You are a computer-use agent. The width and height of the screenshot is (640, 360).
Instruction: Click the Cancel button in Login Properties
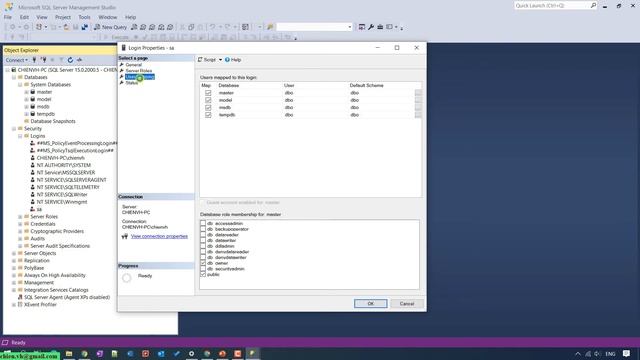point(407,304)
